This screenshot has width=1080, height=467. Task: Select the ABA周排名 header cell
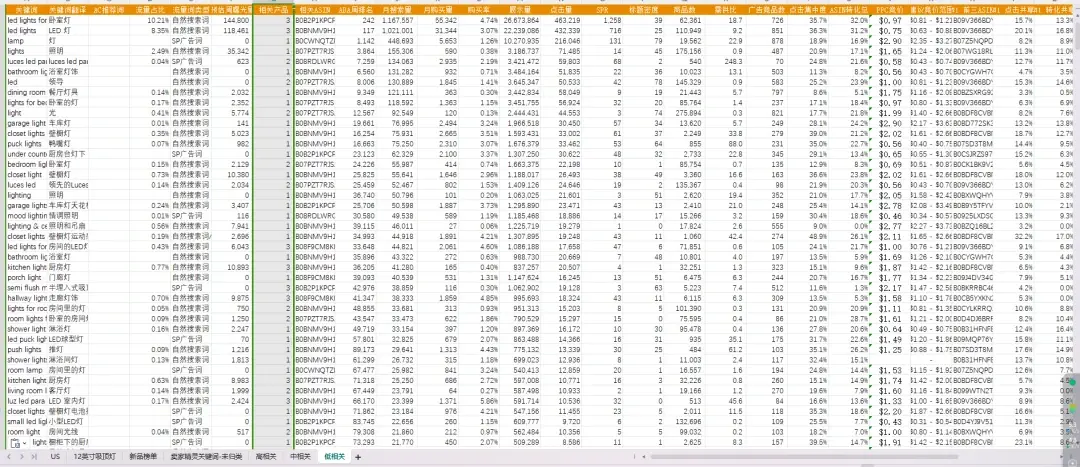click(357, 11)
